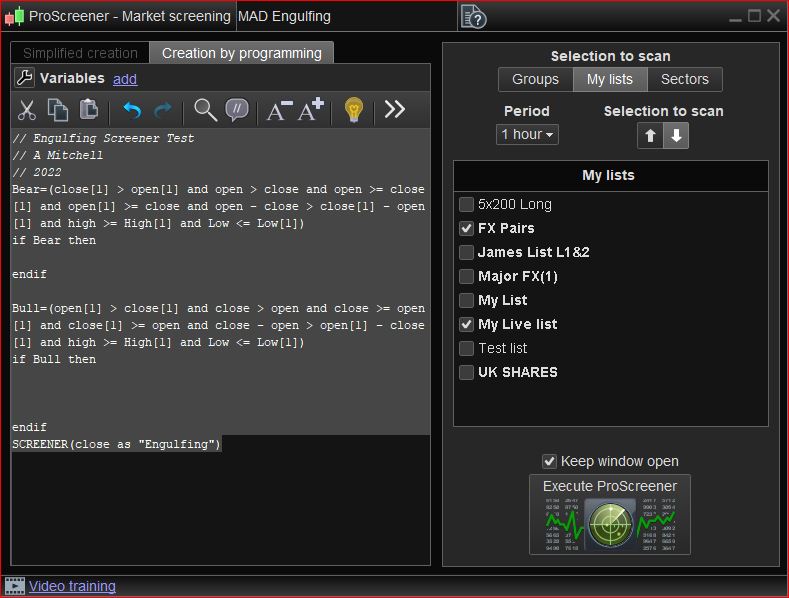Click the Cut scissors icon
789x598 pixels.
(x=27, y=110)
